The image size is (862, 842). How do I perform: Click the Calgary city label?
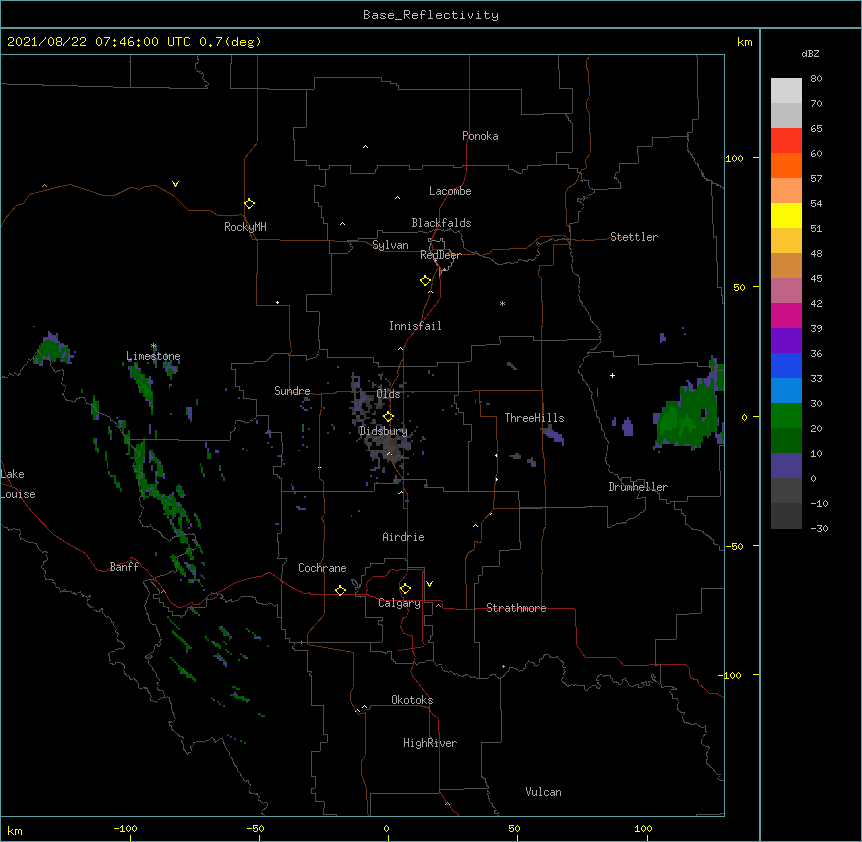pos(399,603)
